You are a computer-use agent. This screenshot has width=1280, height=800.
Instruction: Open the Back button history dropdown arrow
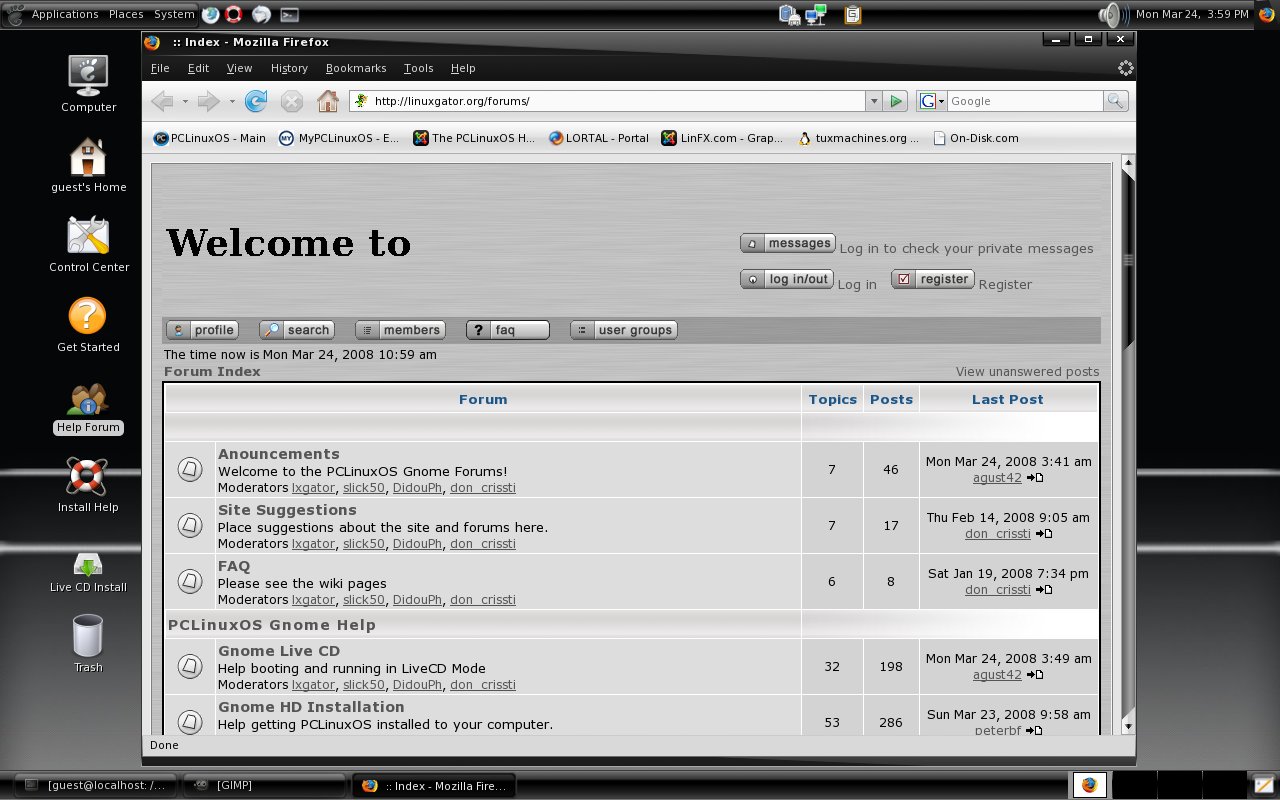point(184,101)
